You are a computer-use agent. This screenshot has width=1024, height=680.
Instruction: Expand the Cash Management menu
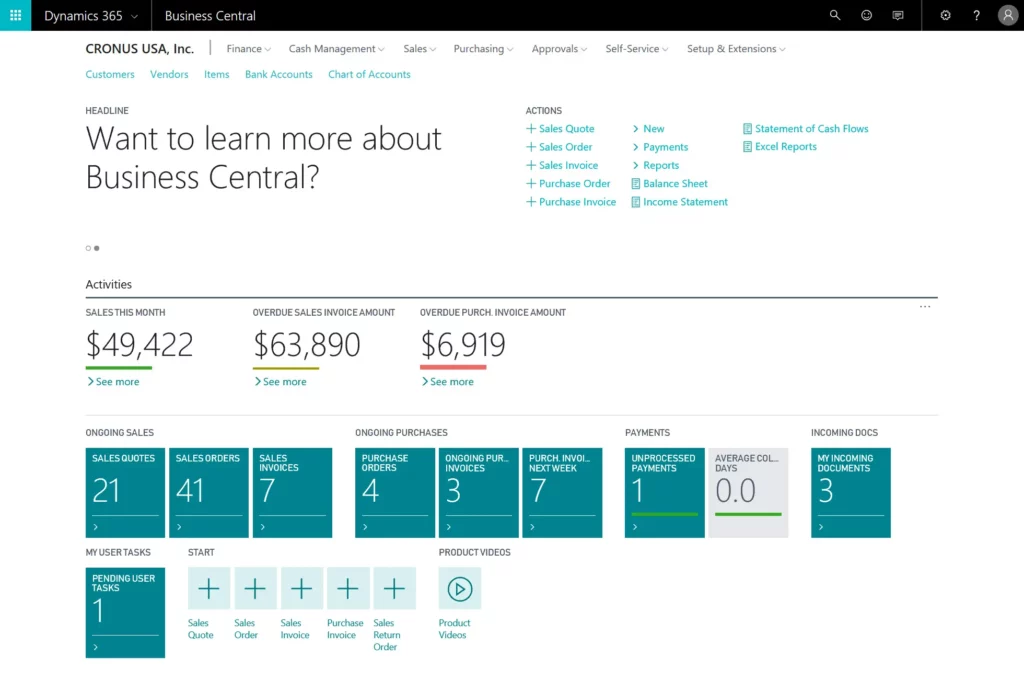pos(336,49)
